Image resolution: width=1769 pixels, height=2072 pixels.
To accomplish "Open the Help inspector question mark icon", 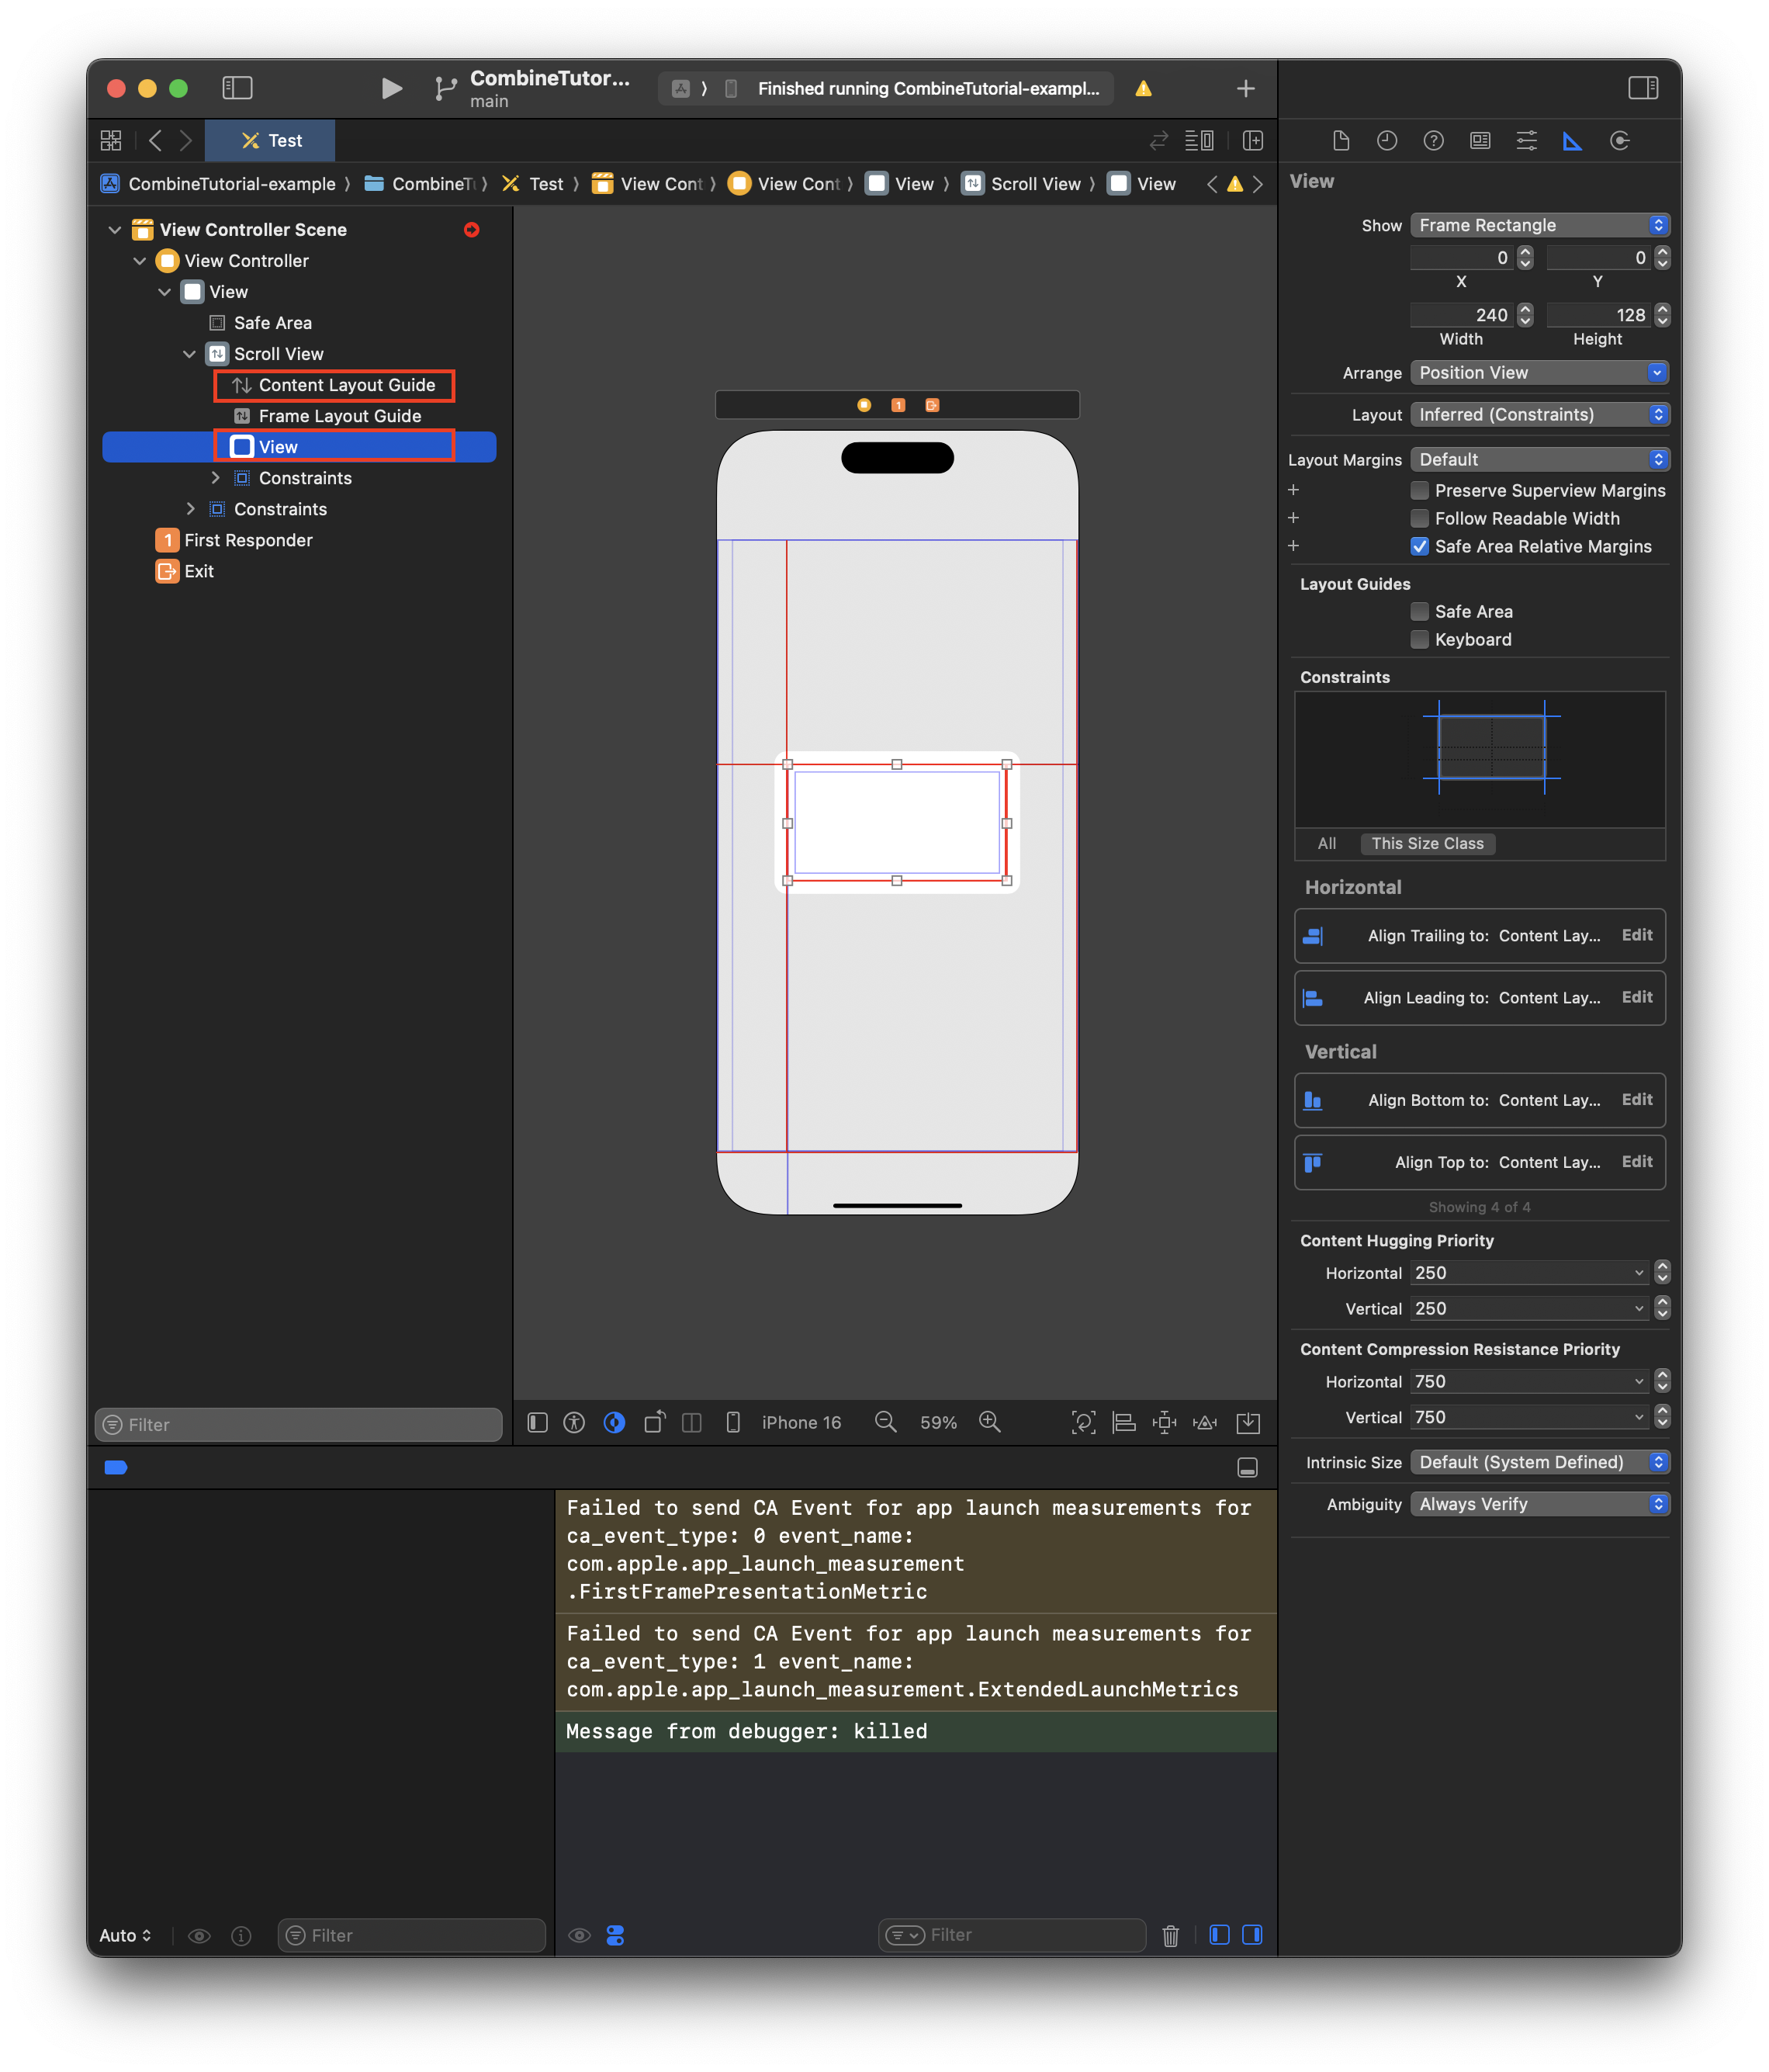I will point(1433,141).
